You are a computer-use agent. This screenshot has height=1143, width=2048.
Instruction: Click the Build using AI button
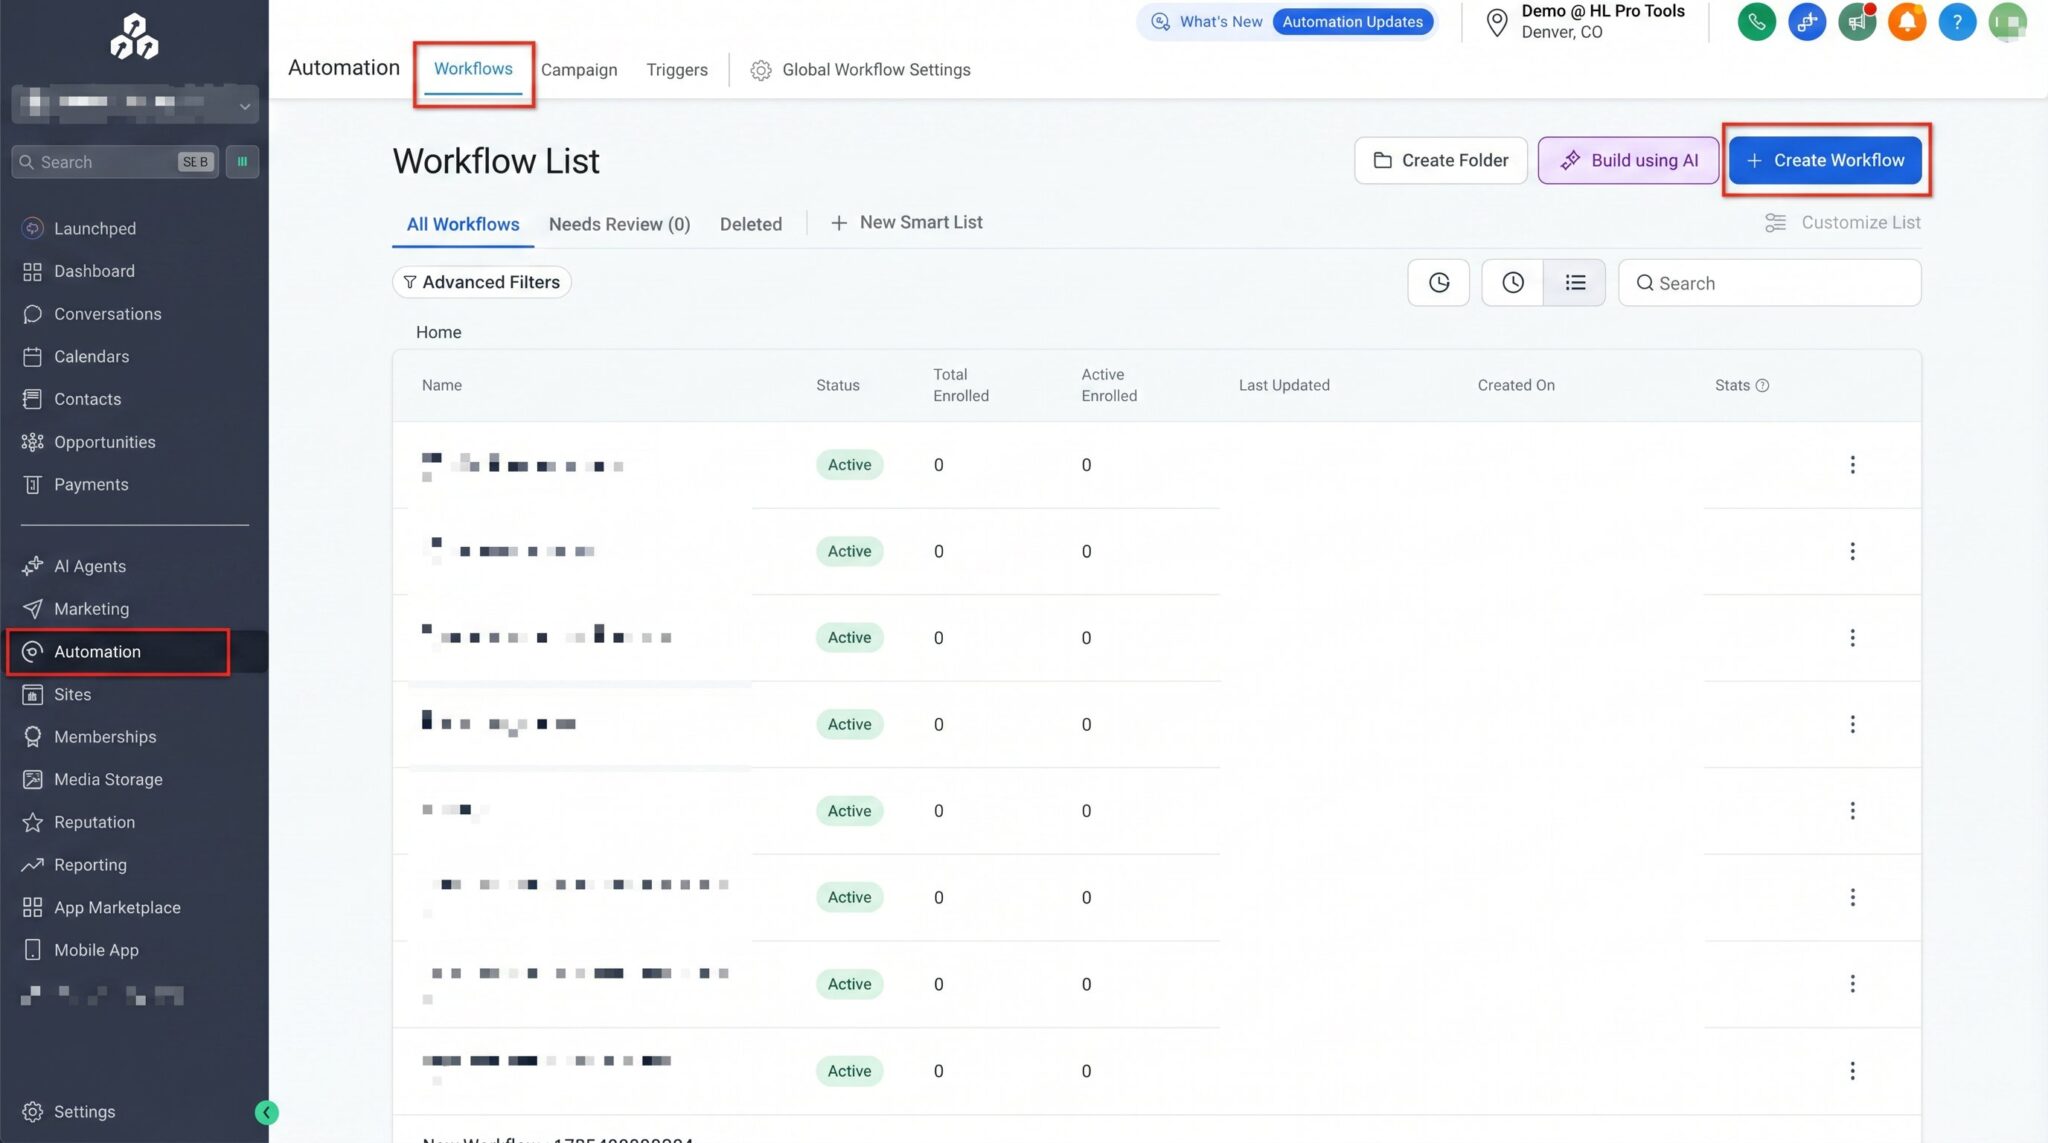pos(1628,161)
